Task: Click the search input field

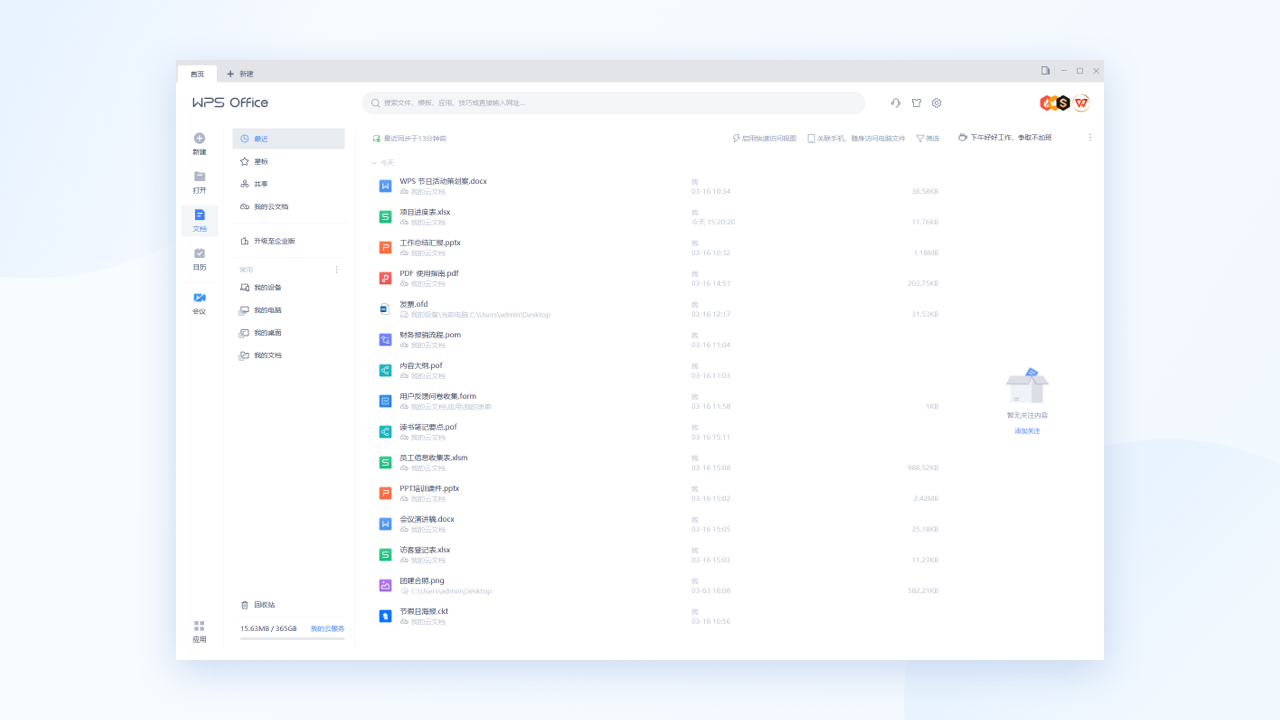Action: coord(613,103)
